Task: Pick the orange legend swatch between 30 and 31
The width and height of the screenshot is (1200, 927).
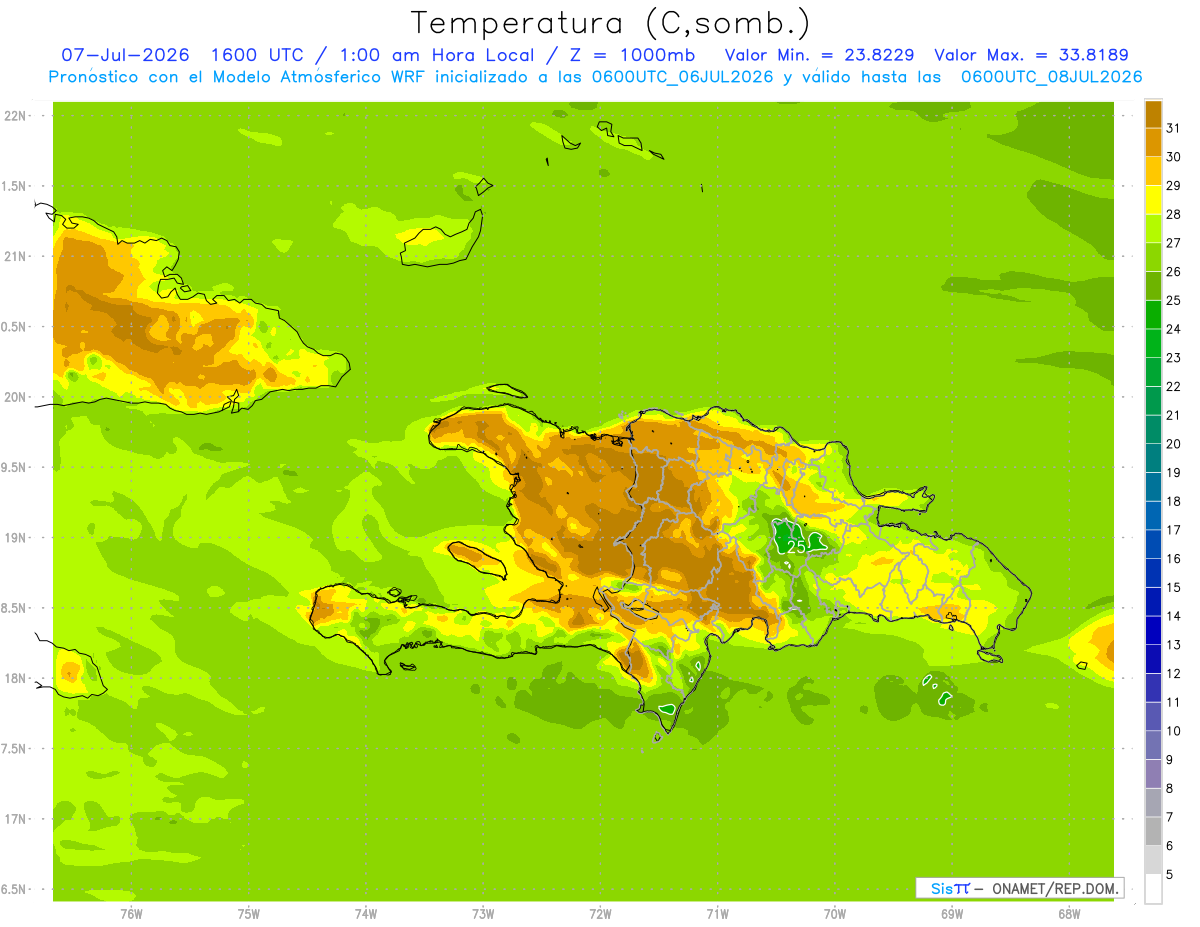Action: (1153, 142)
